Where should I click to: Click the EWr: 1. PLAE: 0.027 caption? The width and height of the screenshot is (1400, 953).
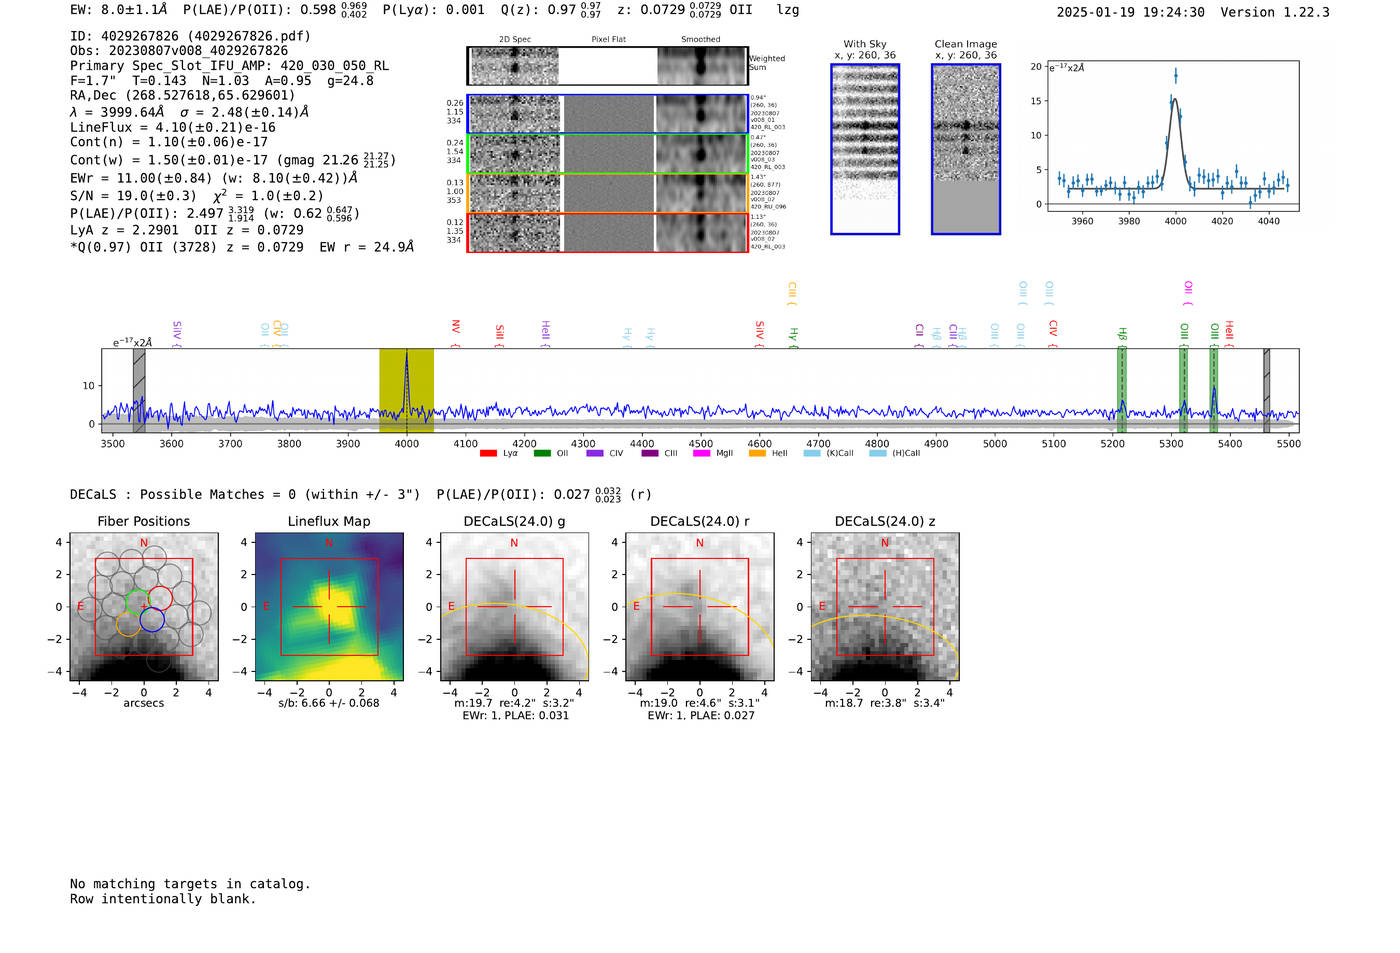pyautogui.click(x=701, y=716)
